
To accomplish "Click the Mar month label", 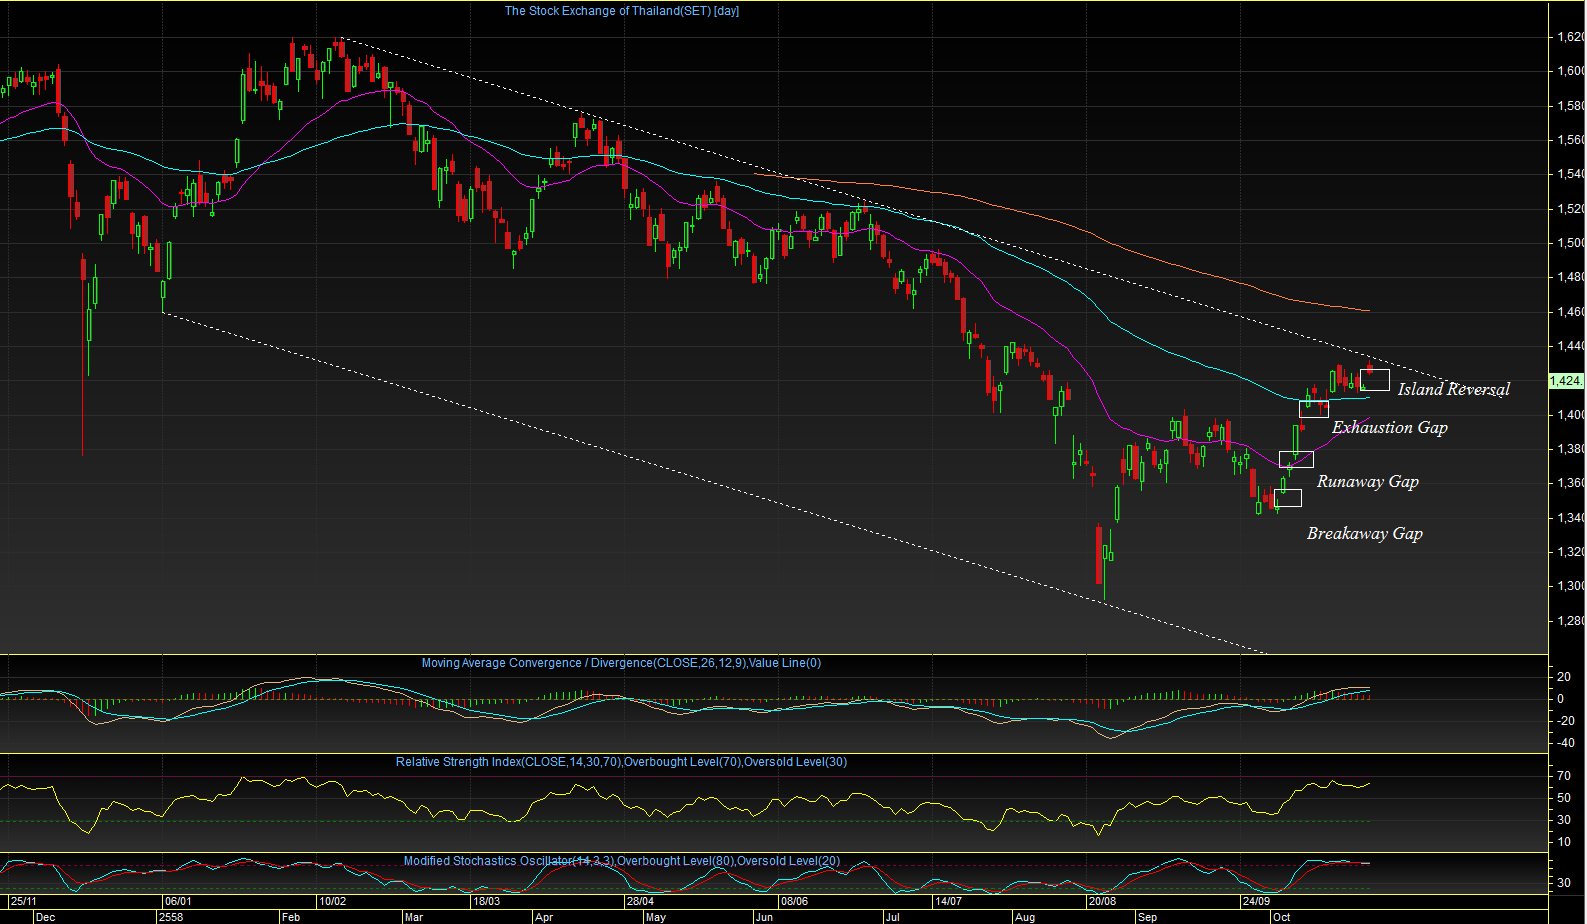I will pos(414,917).
